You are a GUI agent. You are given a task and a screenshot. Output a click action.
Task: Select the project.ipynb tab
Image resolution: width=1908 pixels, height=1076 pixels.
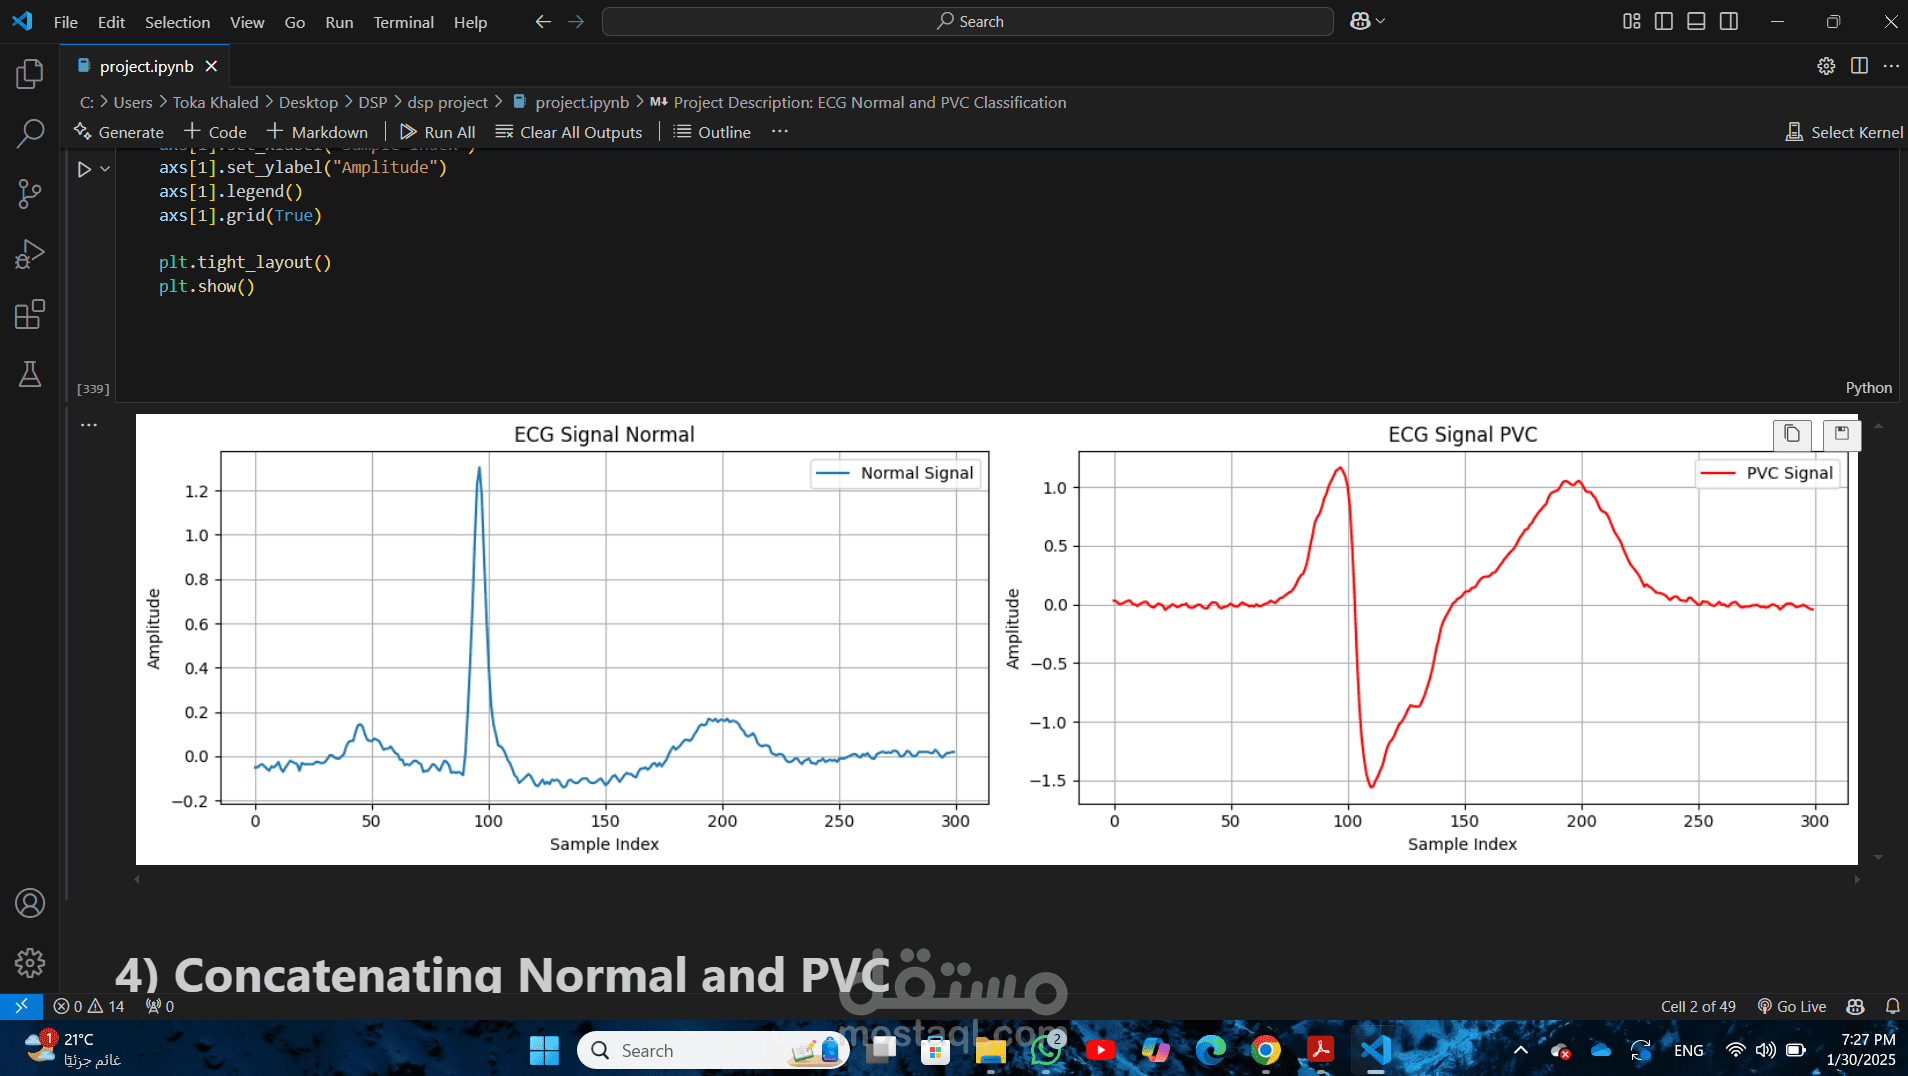pyautogui.click(x=146, y=66)
